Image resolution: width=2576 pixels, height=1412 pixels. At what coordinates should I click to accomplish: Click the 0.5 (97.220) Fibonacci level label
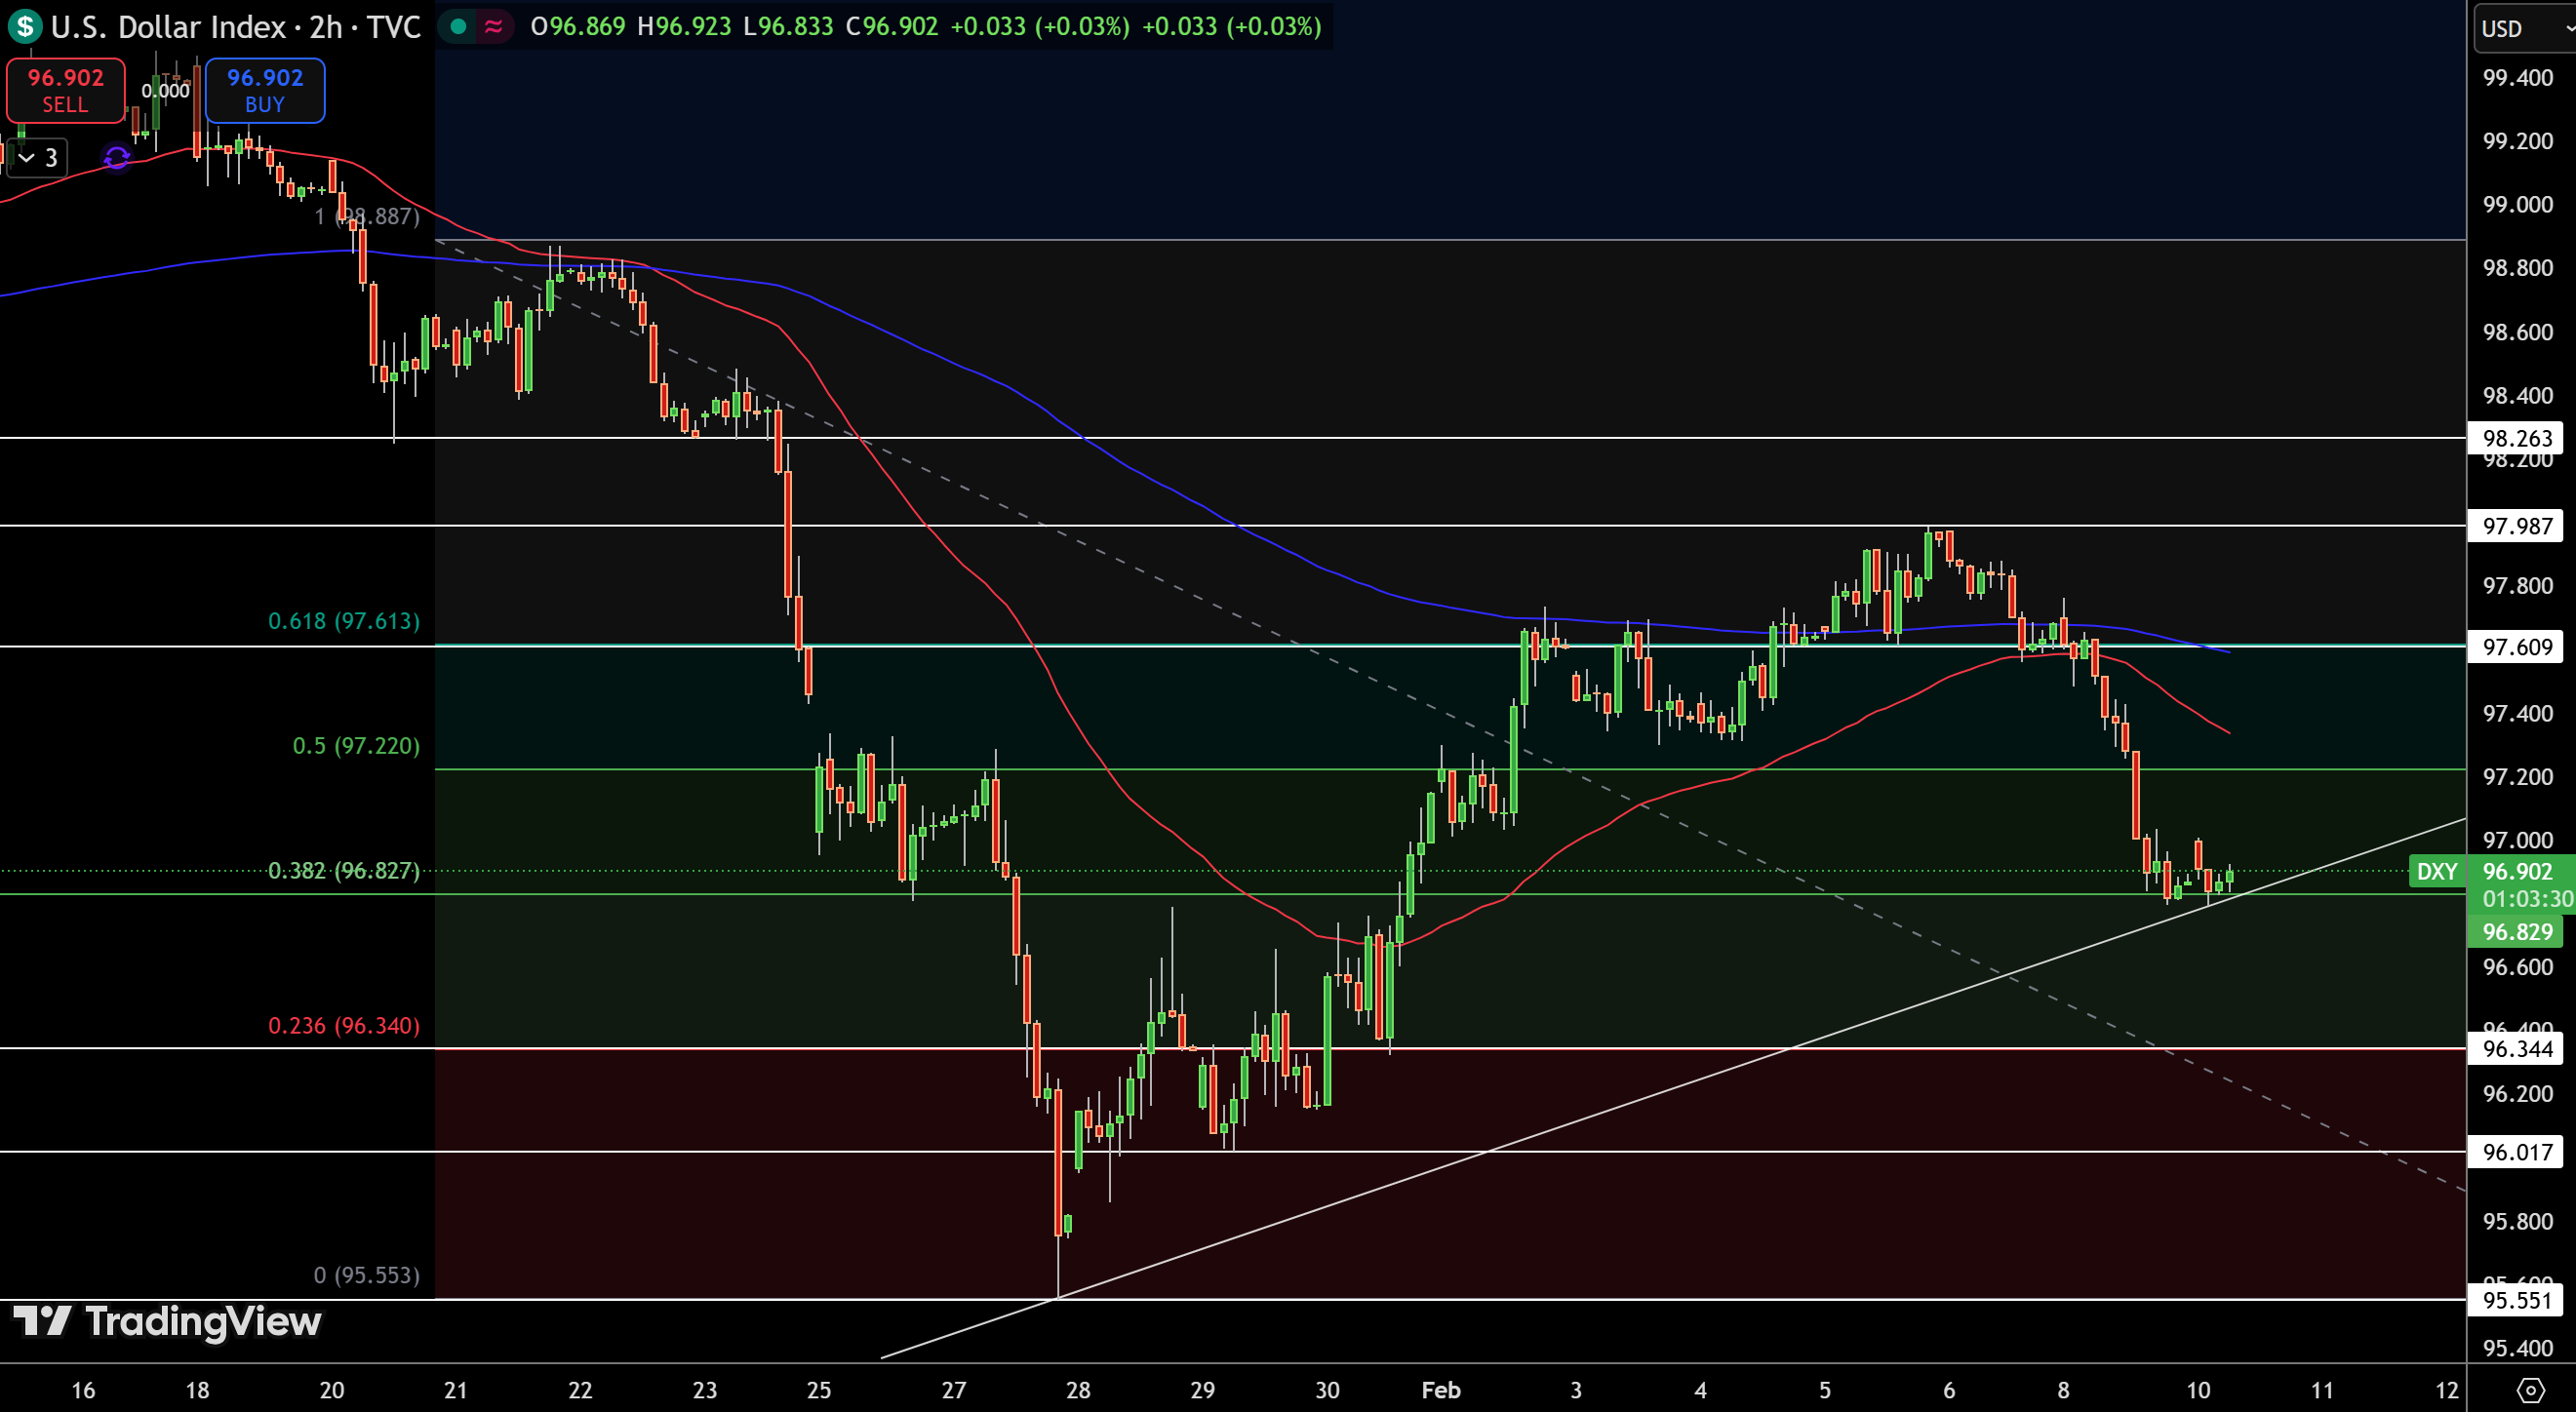(x=356, y=746)
